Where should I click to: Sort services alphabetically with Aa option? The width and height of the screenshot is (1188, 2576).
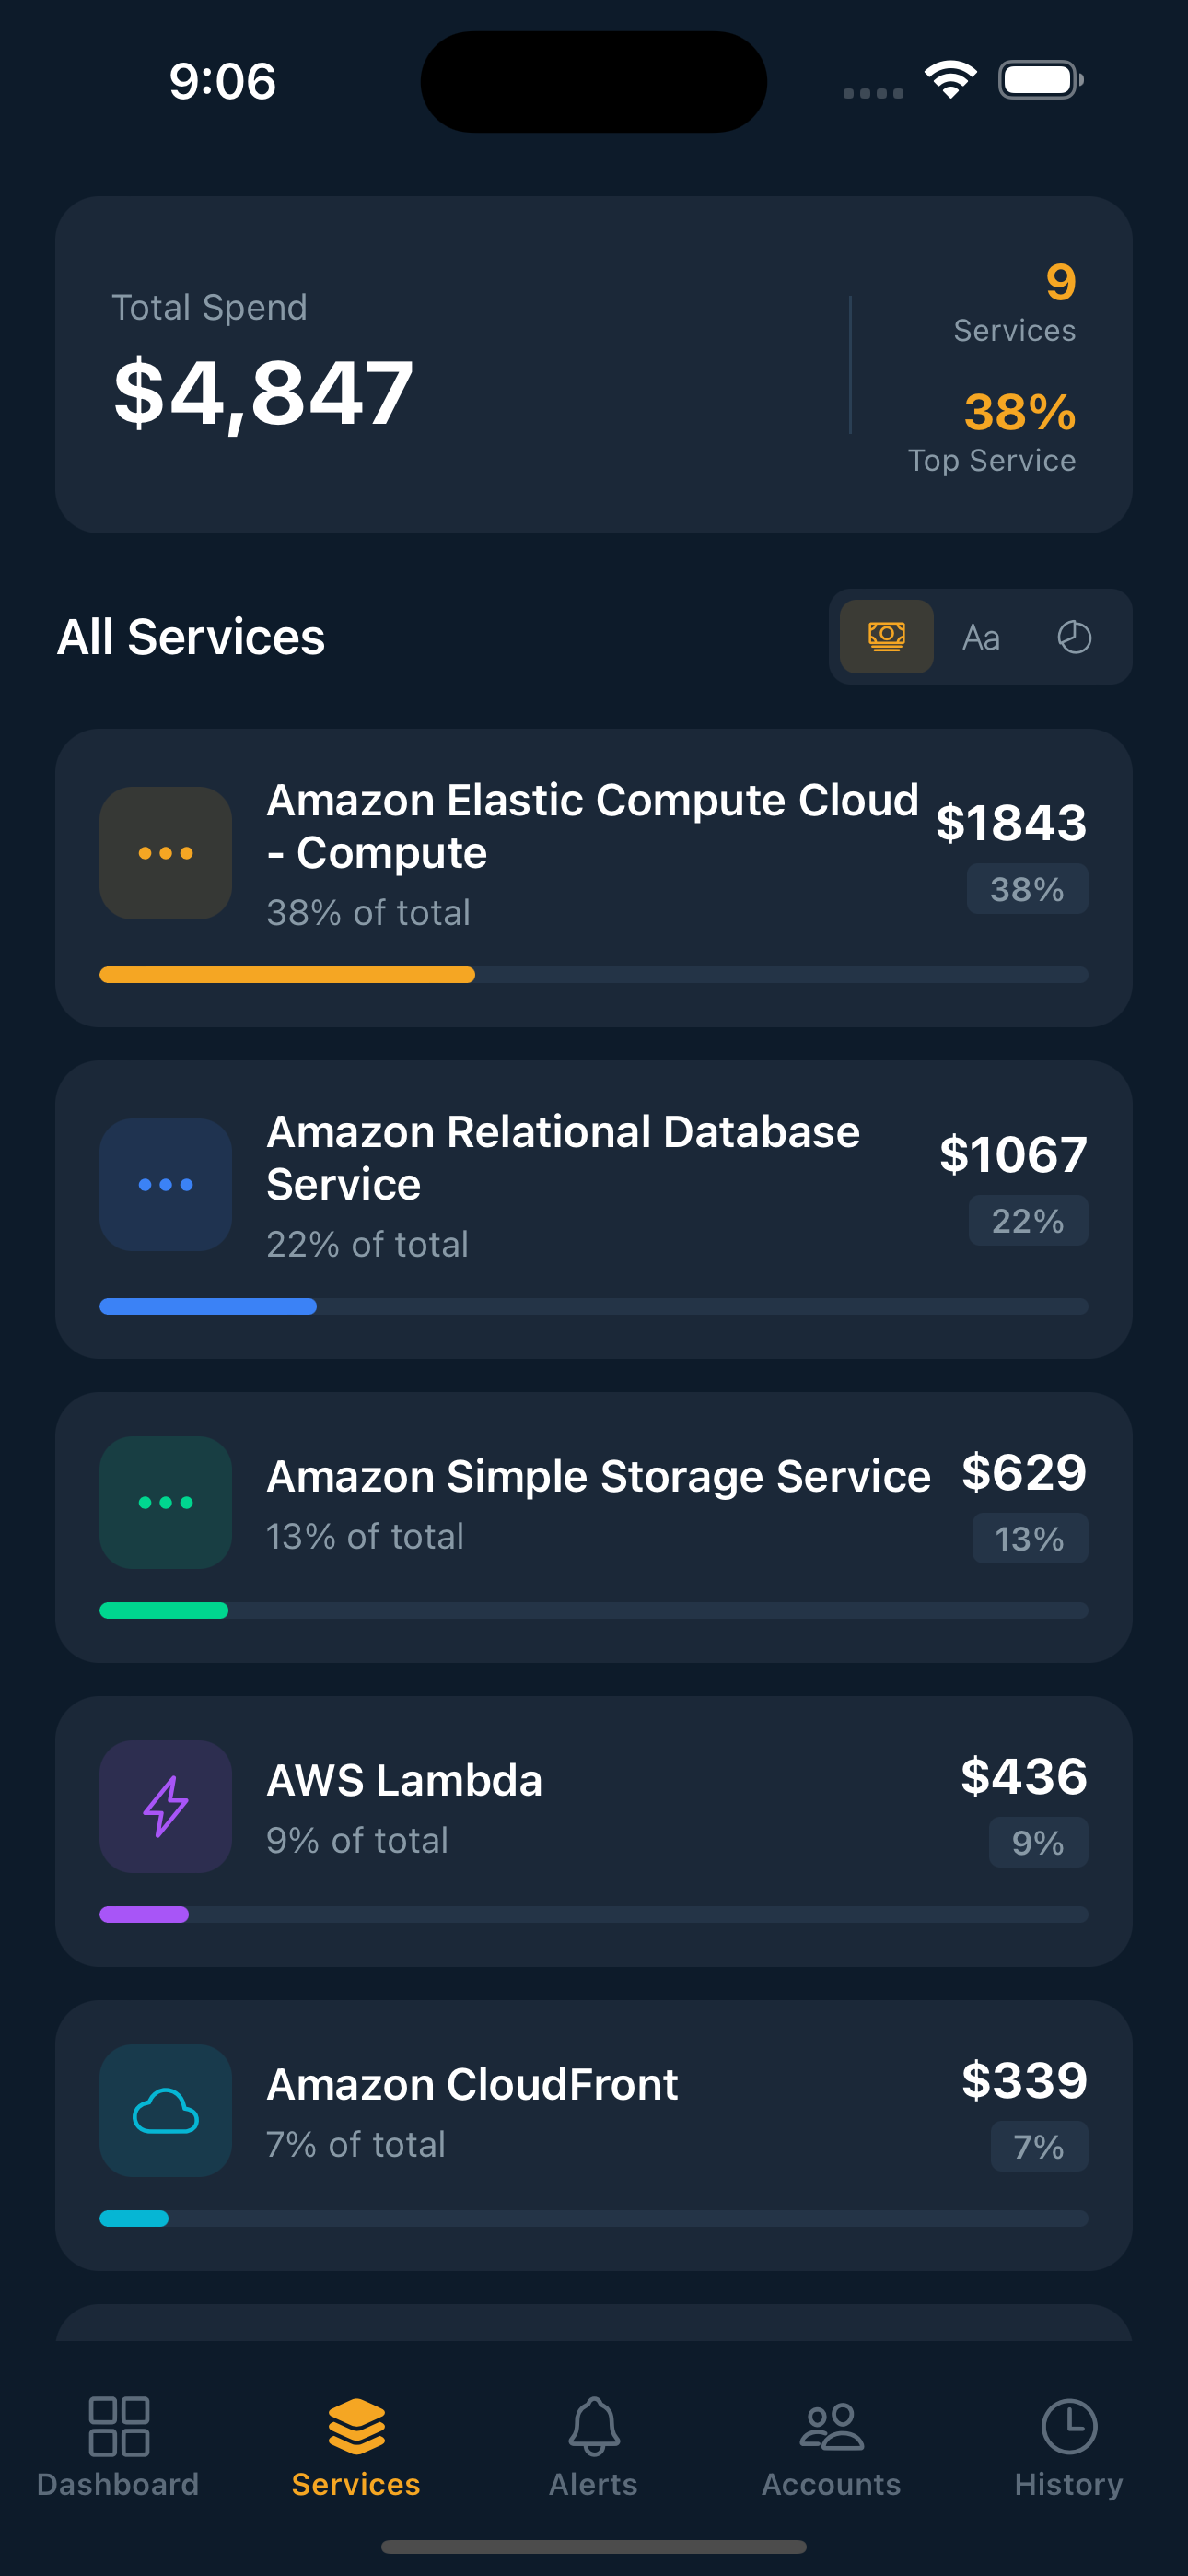click(980, 637)
